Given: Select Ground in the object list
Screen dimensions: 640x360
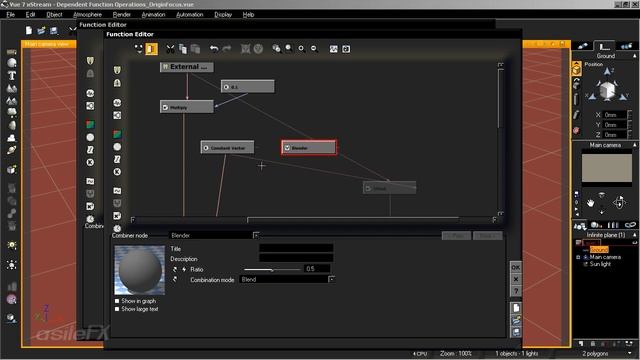Looking at the screenshot, I should 599,249.
